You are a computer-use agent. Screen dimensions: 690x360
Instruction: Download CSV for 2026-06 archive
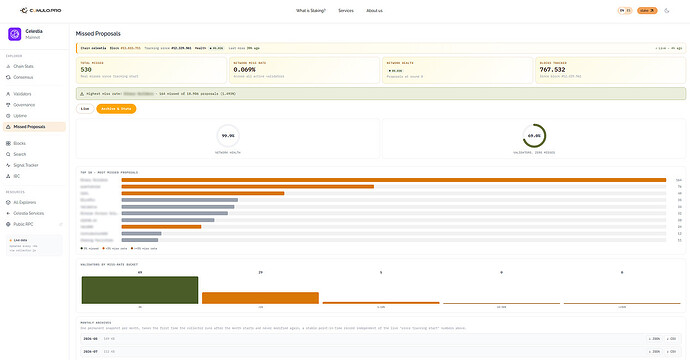pyautogui.click(x=671, y=339)
